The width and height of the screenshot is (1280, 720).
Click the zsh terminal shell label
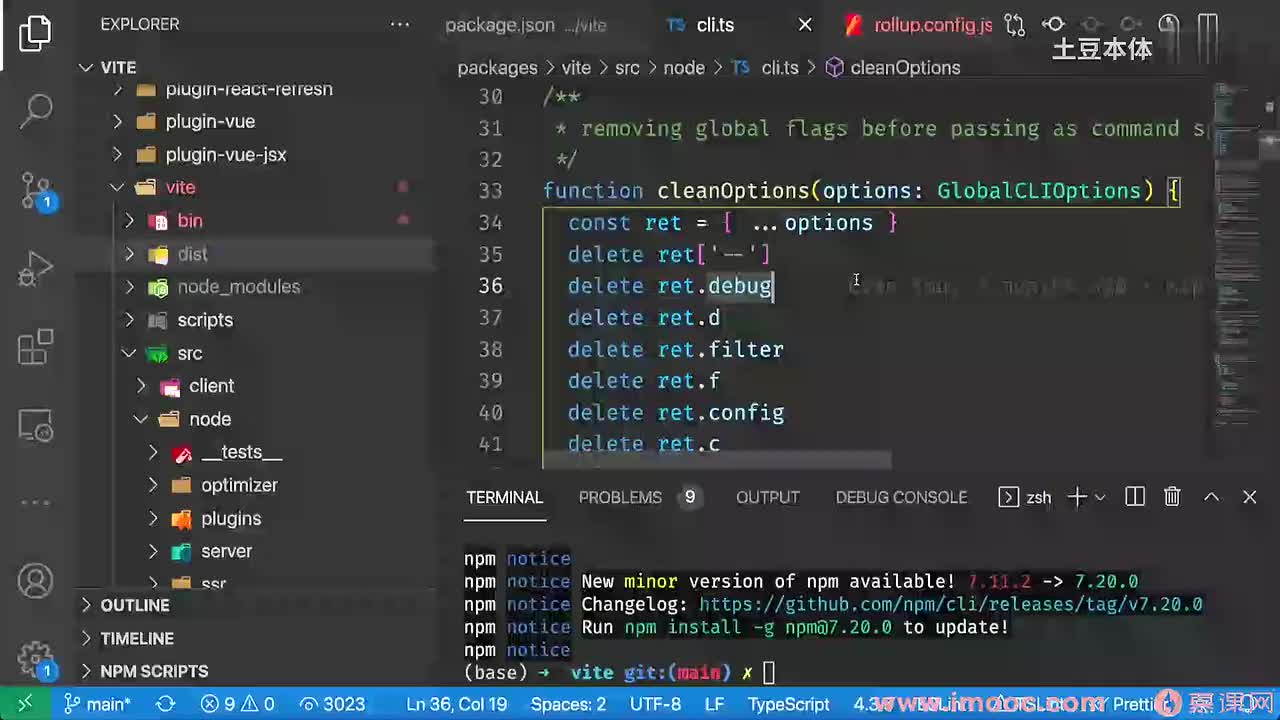pyautogui.click(x=1026, y=497)
